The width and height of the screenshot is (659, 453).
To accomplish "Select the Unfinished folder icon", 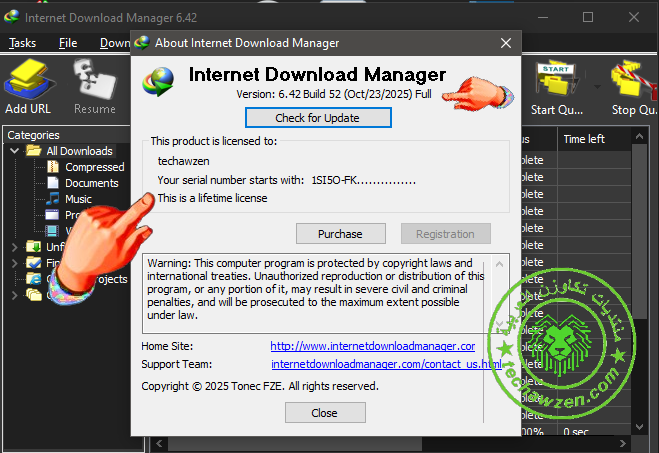I will pyautogui.click(x=34, y=247).
